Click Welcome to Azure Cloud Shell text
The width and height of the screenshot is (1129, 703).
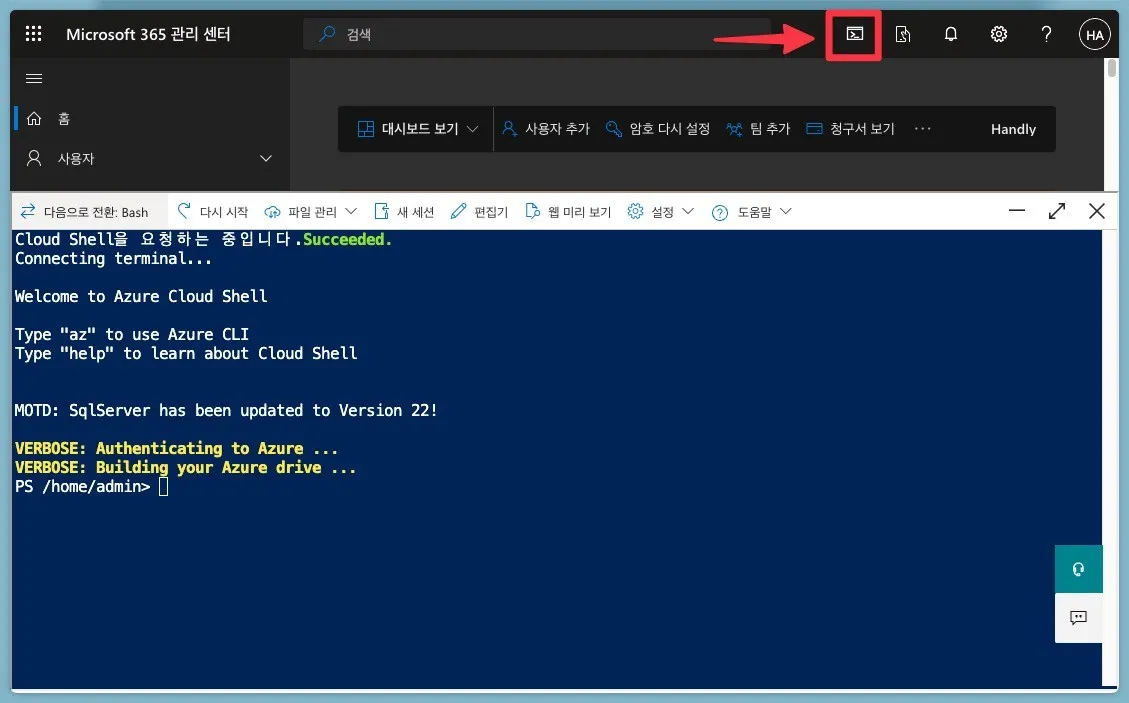140,296
